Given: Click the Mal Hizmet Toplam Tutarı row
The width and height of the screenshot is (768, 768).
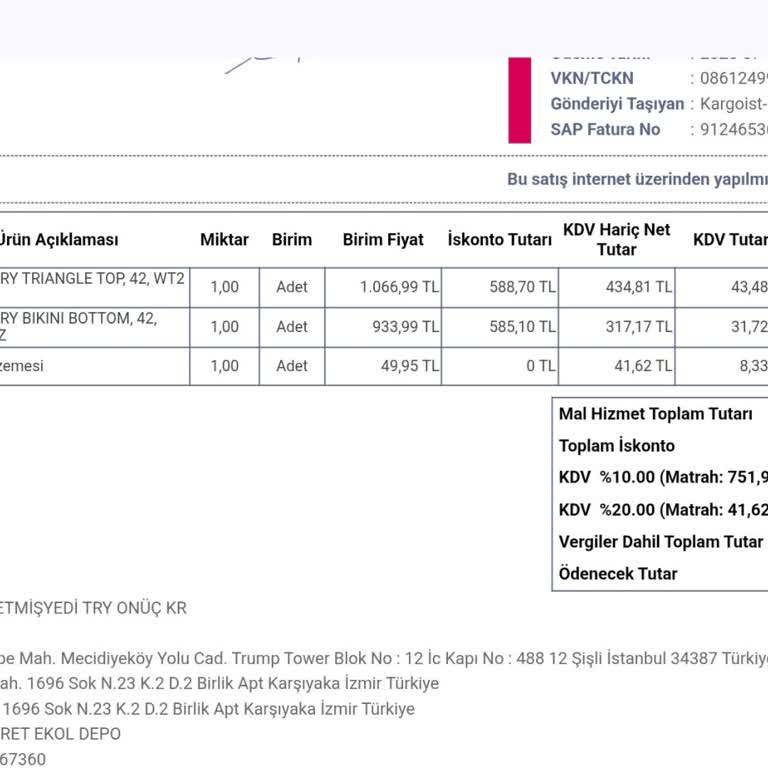Looking at the screenshot, I should tap(655, 414).
